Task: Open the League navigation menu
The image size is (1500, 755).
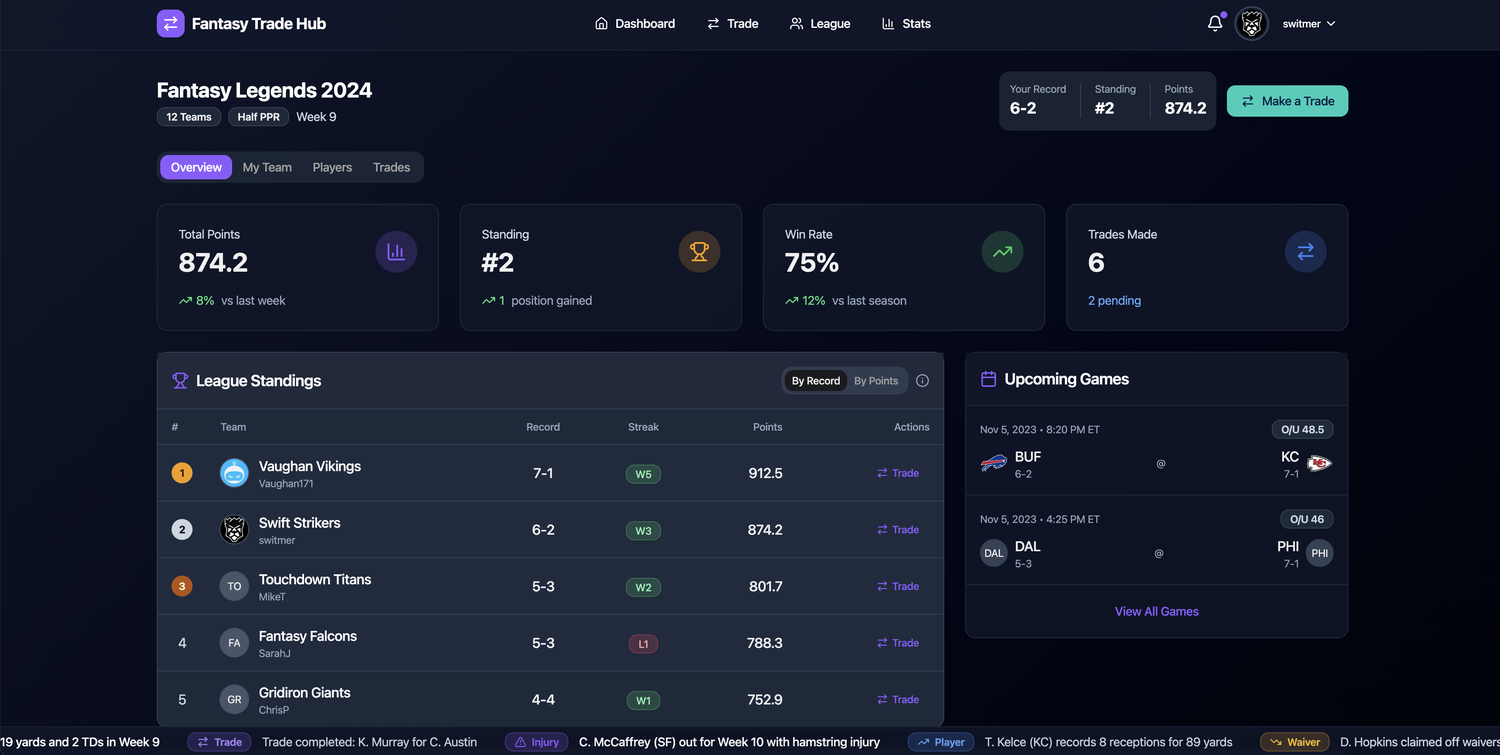Action: tap(819, 24)
